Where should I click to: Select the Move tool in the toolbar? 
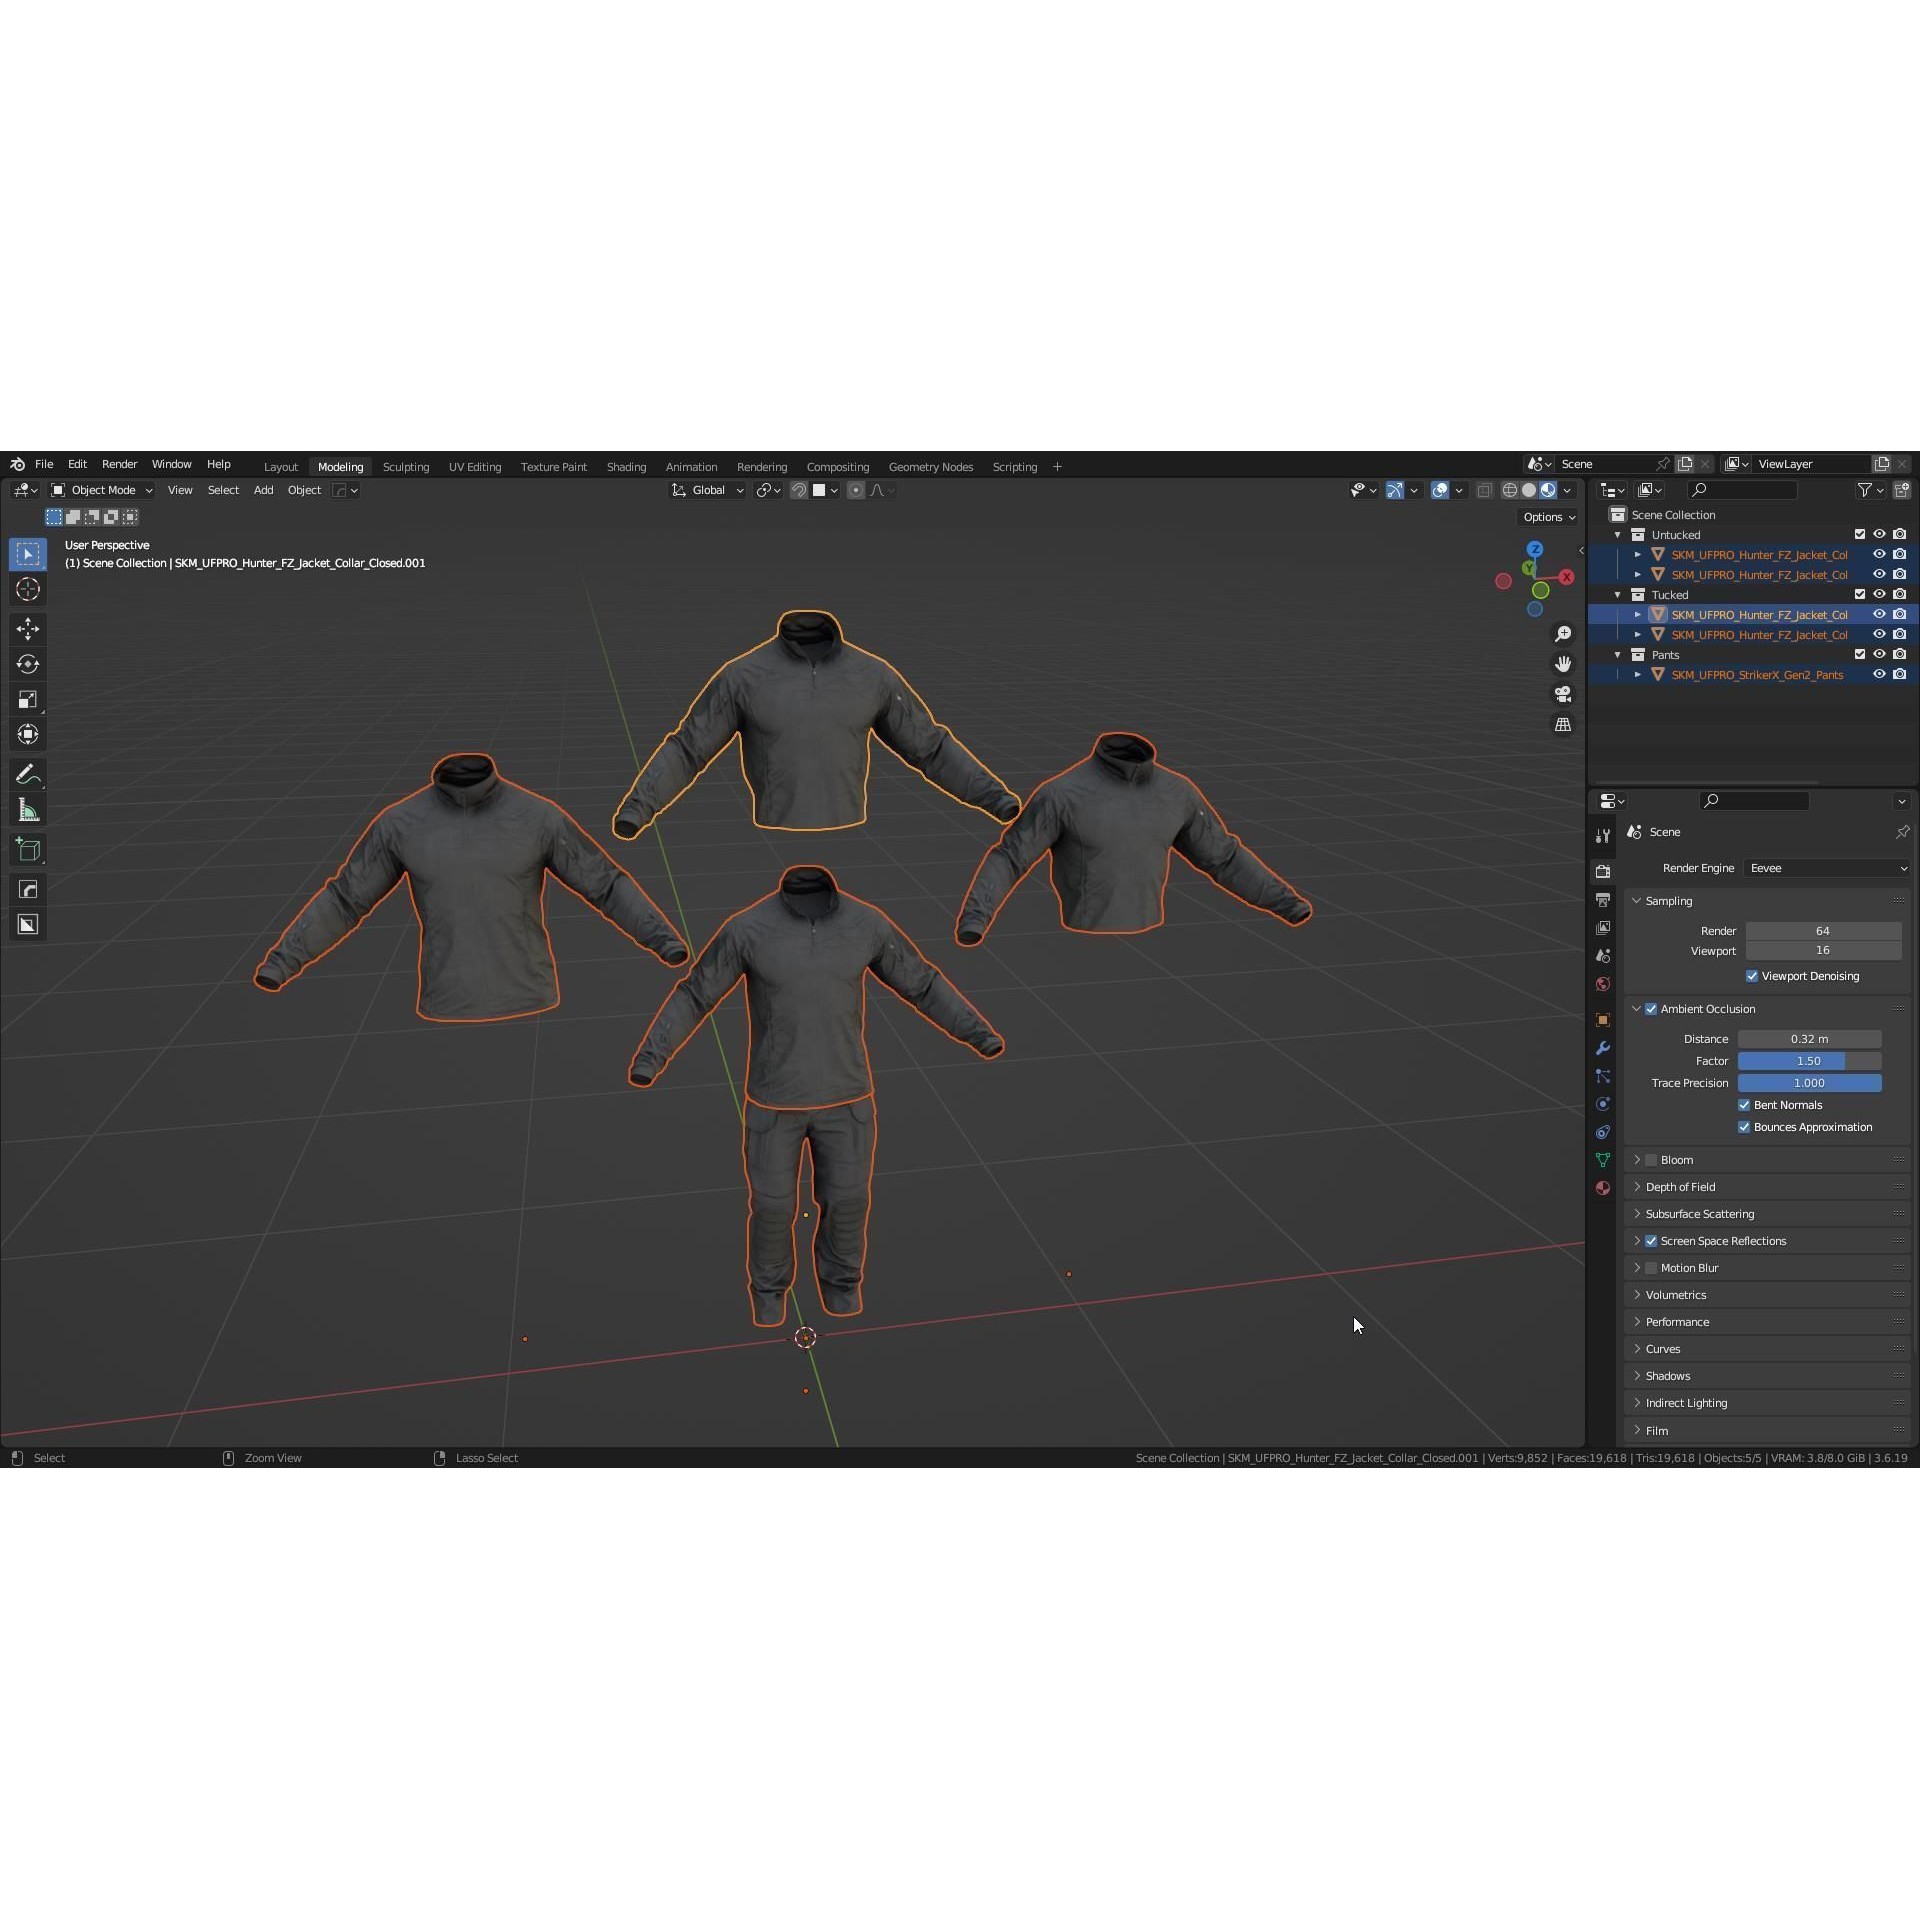coord(28,628)
